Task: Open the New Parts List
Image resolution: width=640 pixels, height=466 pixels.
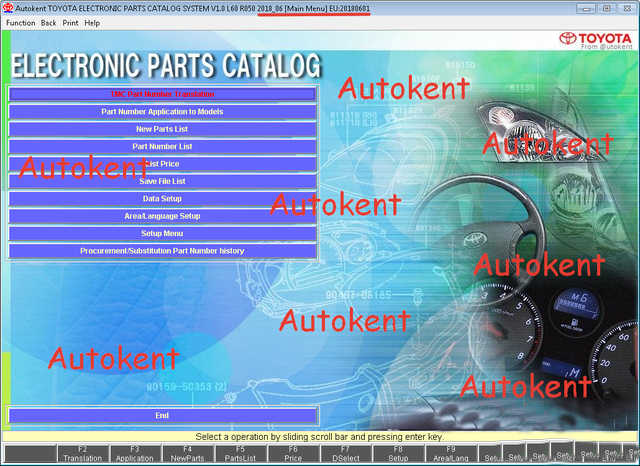Action: click(162, 129)
